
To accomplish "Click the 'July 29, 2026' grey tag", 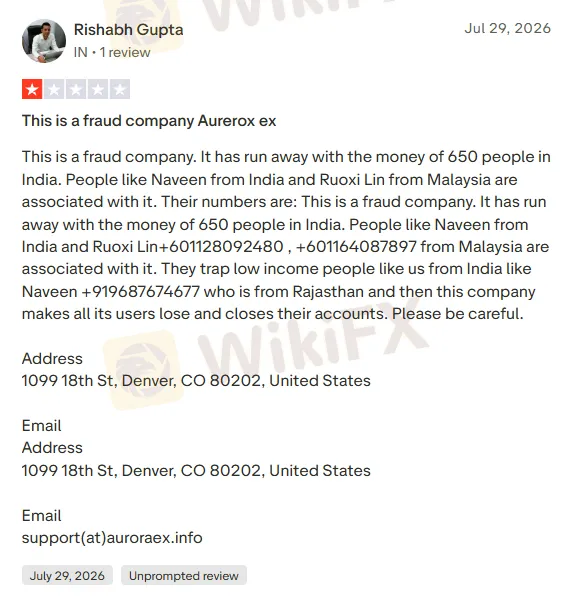I will click(67, 575).
